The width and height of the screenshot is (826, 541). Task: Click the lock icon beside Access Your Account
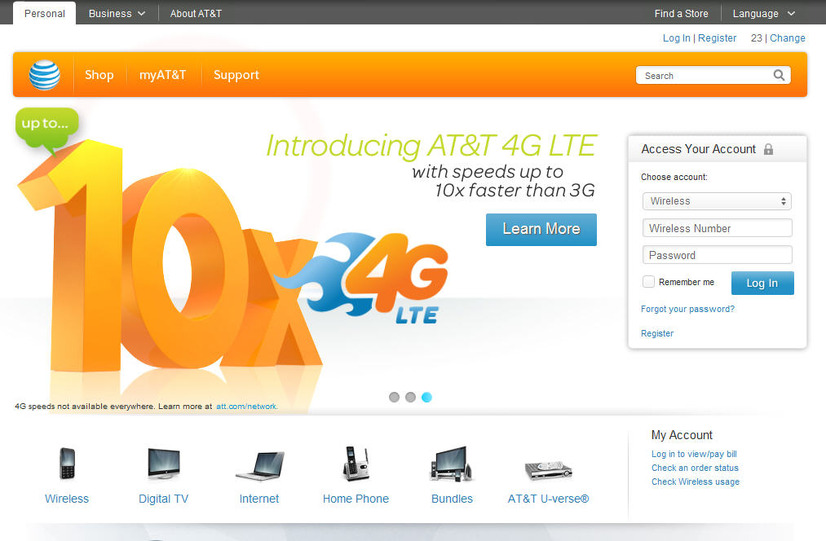(x=769, y=150)
